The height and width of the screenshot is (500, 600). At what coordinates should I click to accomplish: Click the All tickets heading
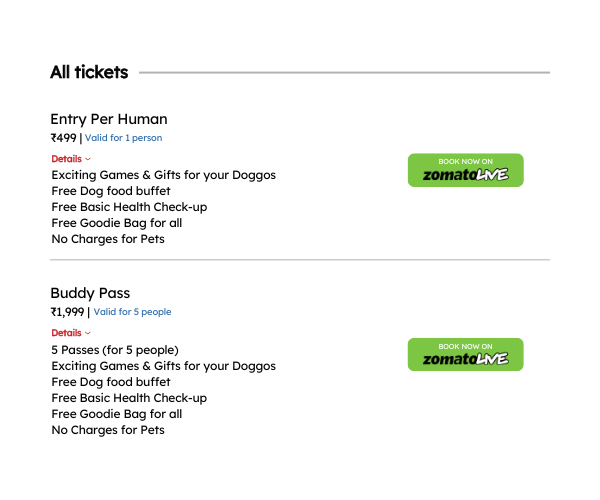[x=89, y=72]
